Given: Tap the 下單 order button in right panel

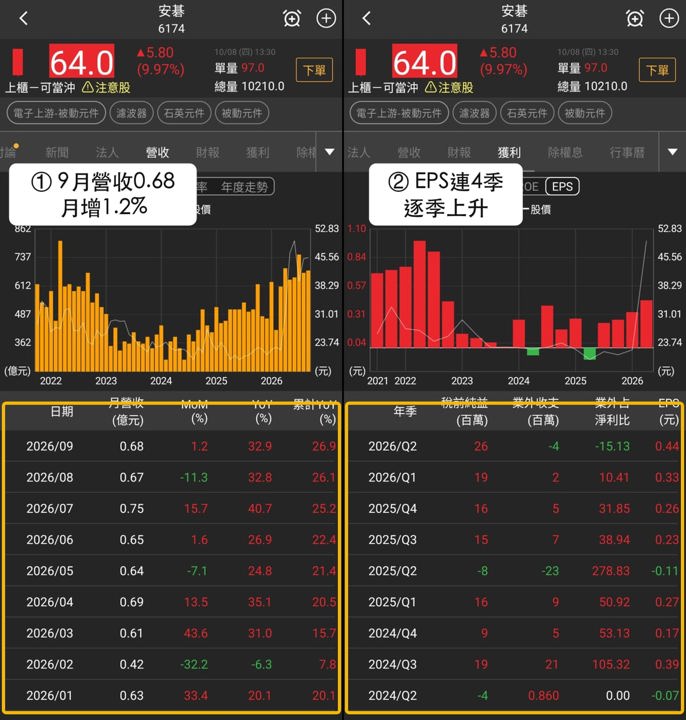Looking at the screenshot, I should pos(658,70).
